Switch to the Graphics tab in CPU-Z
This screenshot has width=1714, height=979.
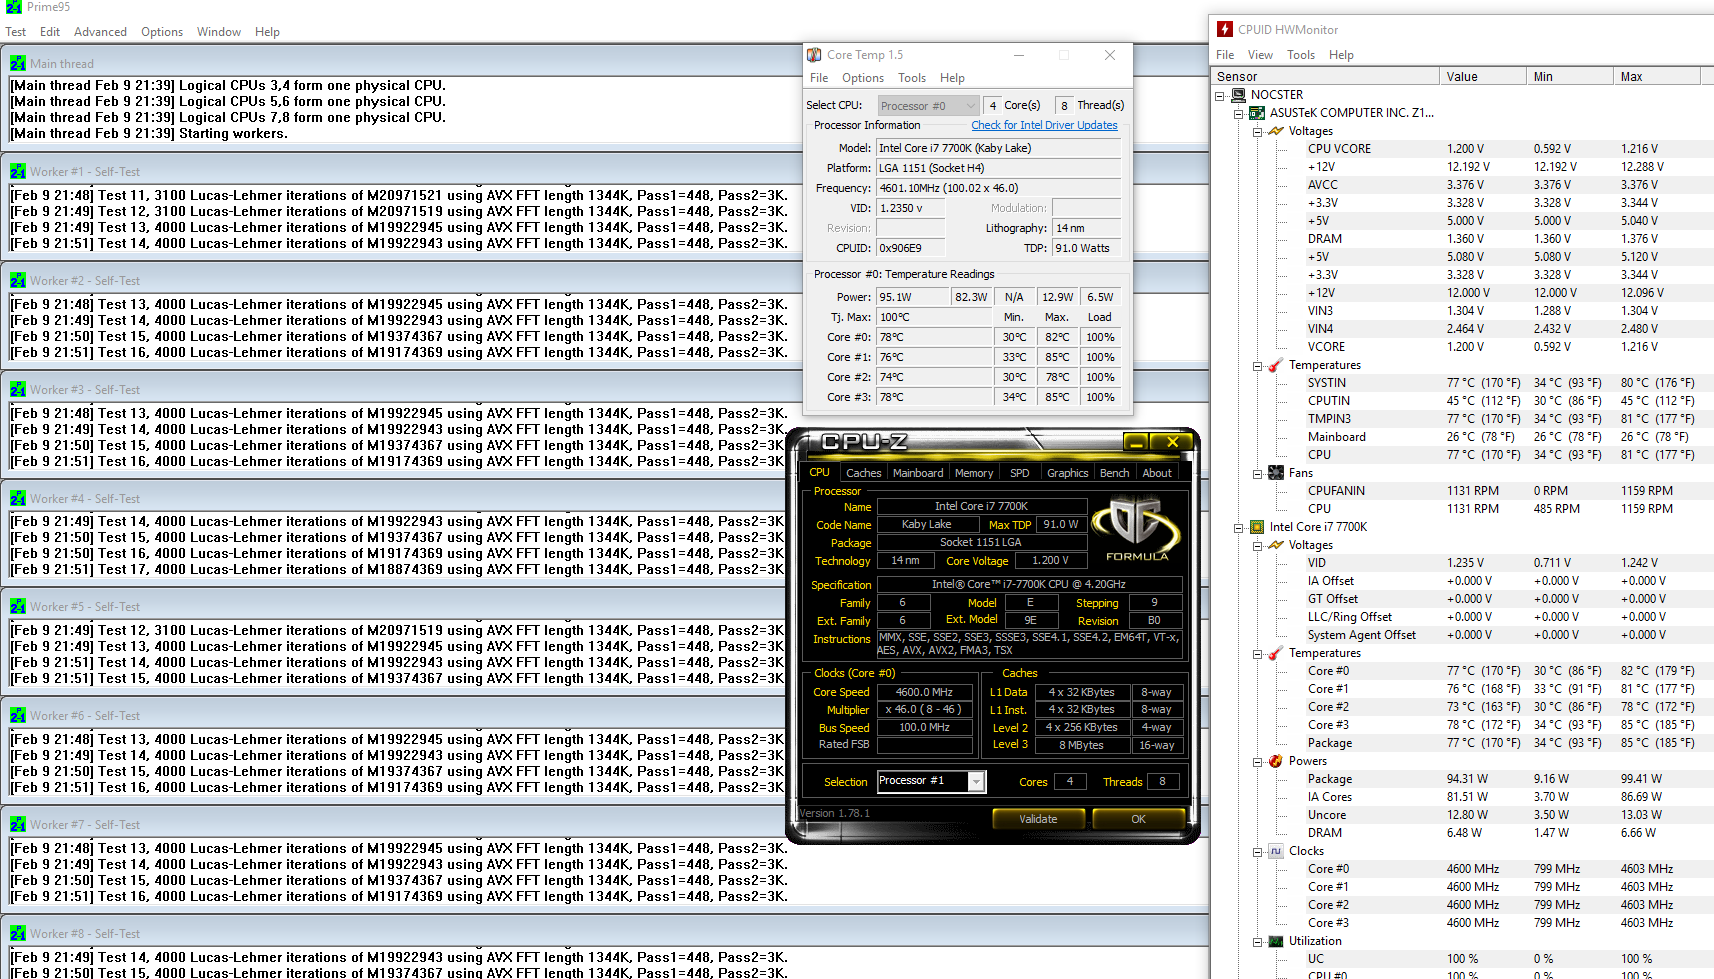[x=1067, y=473]
